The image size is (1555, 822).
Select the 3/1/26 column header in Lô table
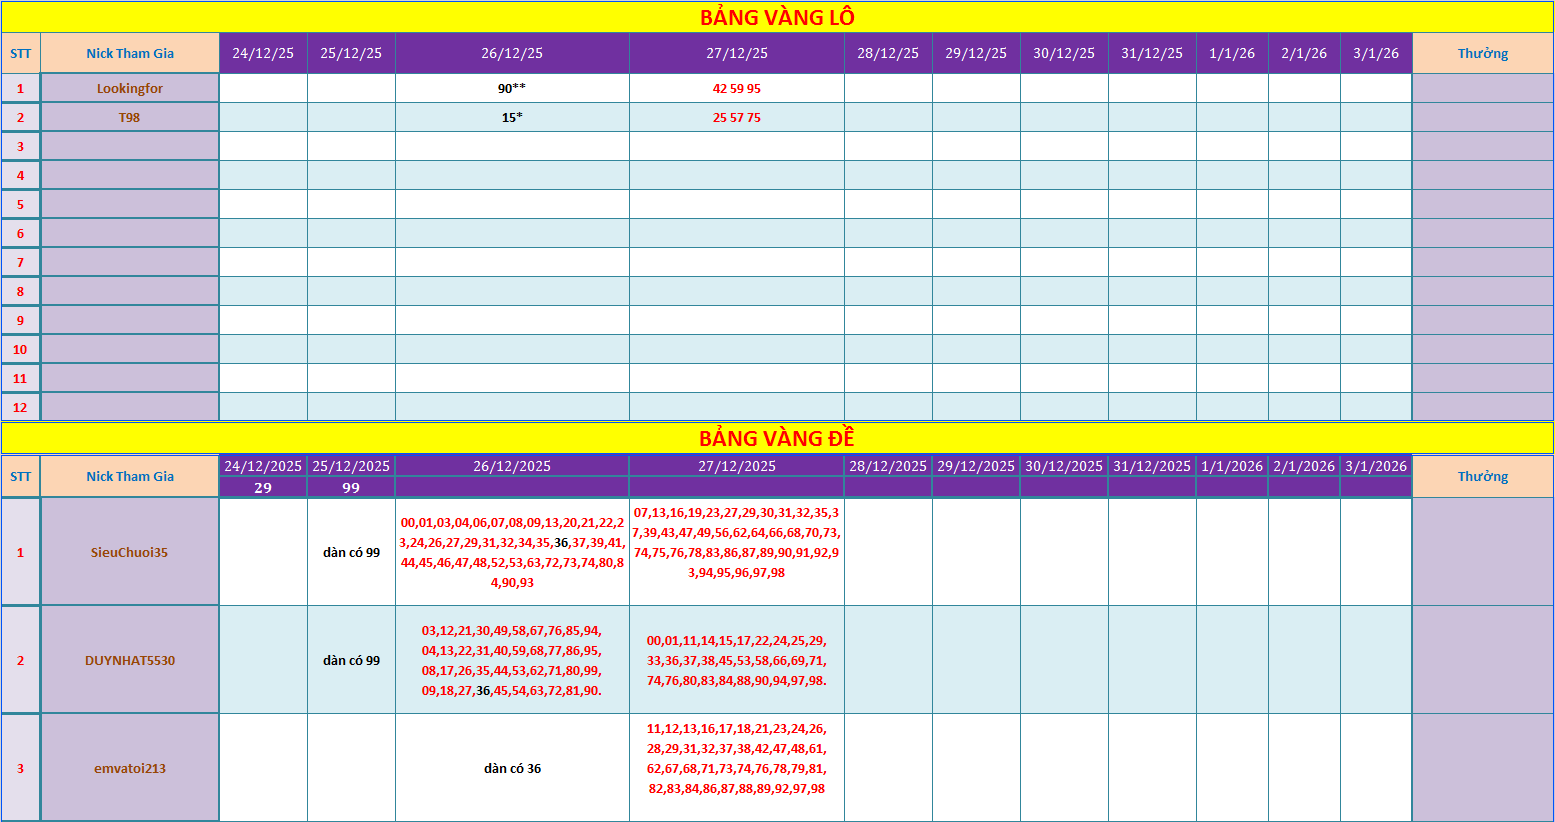(1376, 53)
